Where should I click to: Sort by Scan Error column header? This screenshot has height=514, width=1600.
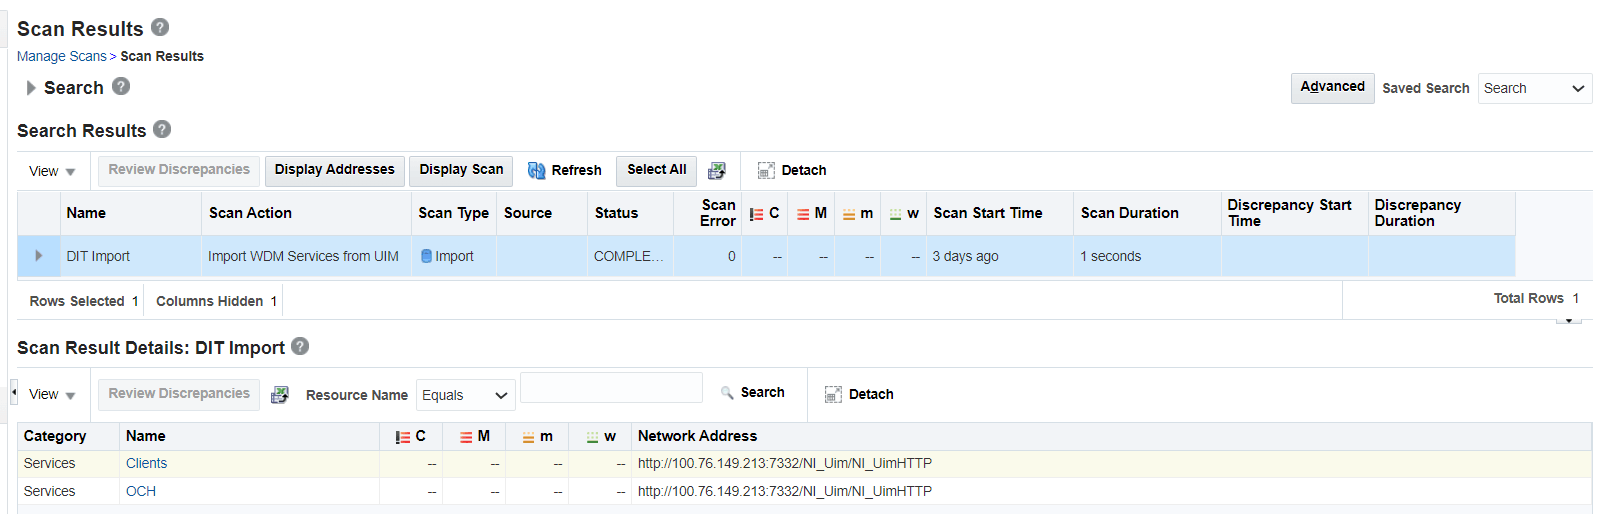(708, 213)
